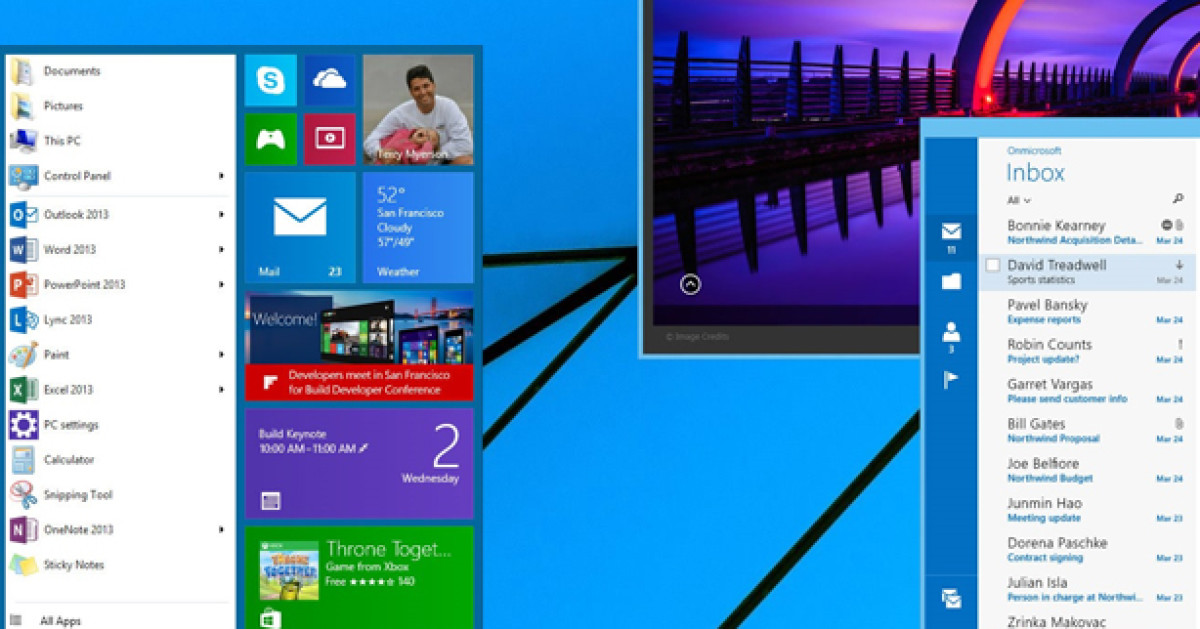1200x629 pixels.
Task: Click the download arrow on David Treadwell email
Action: point(1179,265)
